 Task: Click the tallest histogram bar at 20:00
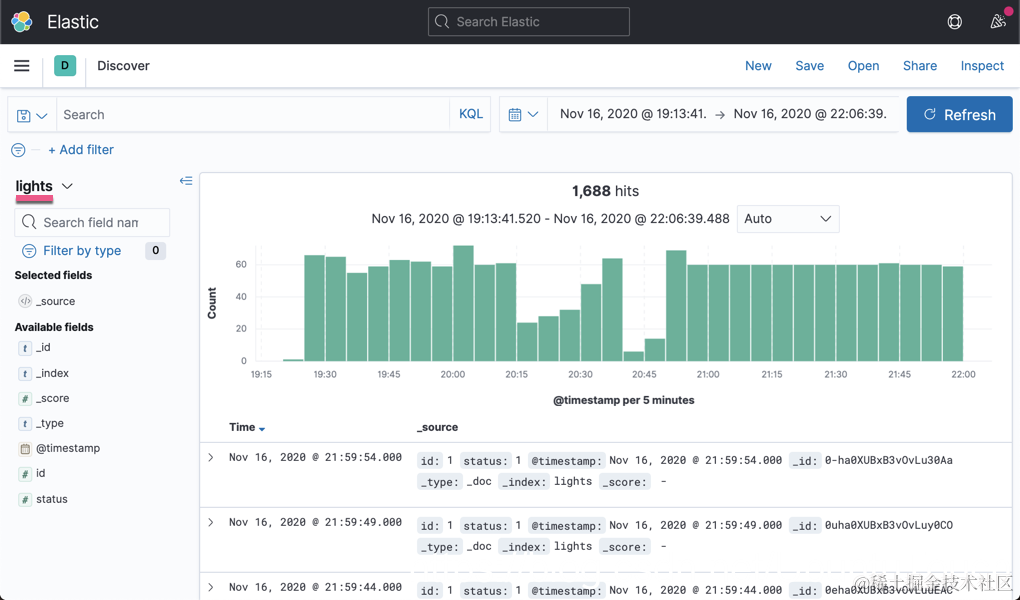click(463, 303)
